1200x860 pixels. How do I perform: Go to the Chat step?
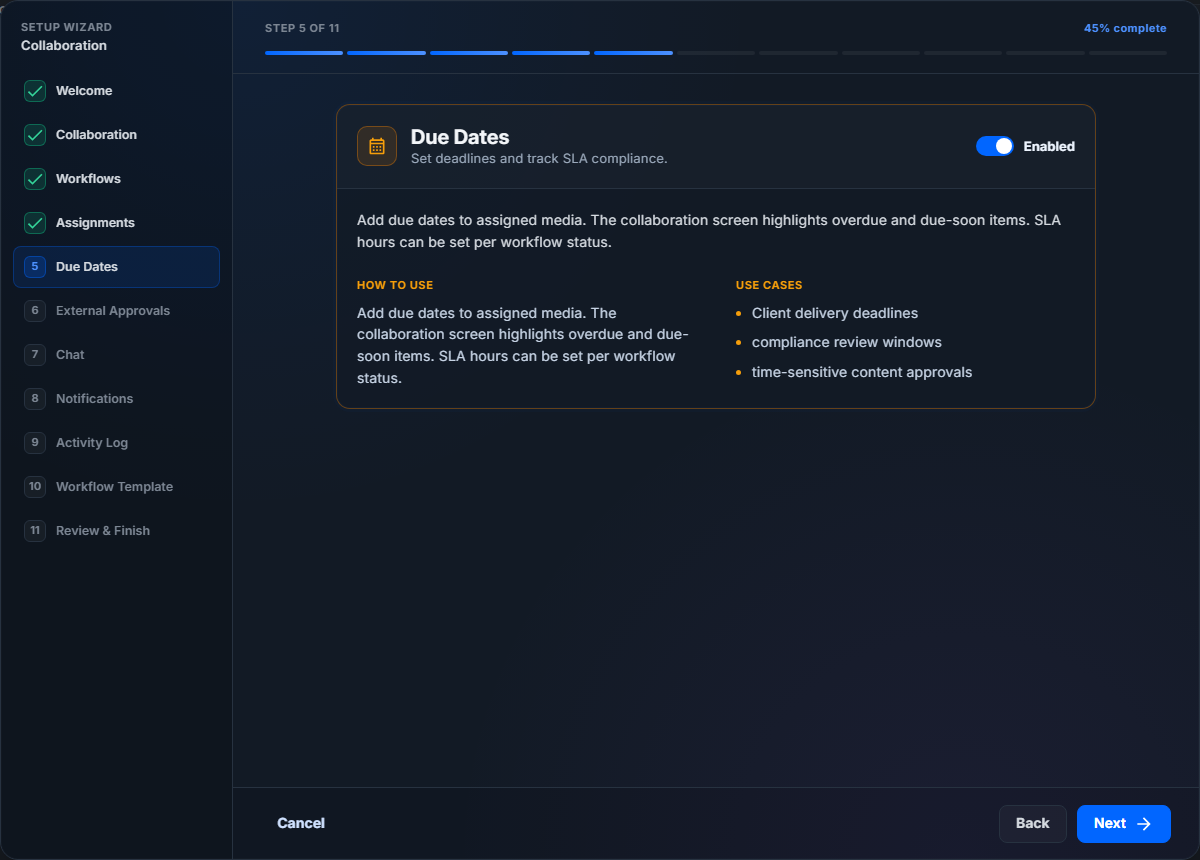(116, 355)
